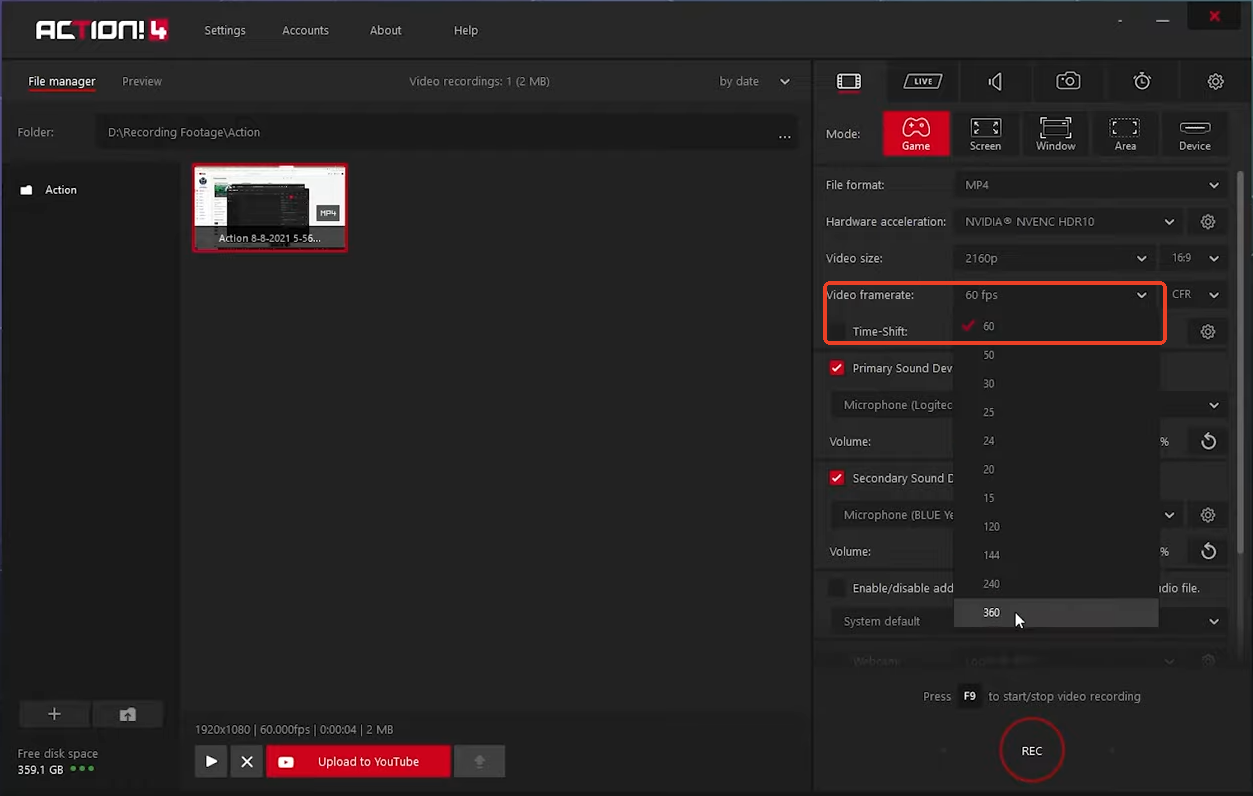Open the CFR framerate mode dropdown
The height and width of the screenshot is (796, 1253).
click(x=1196, y=295)
